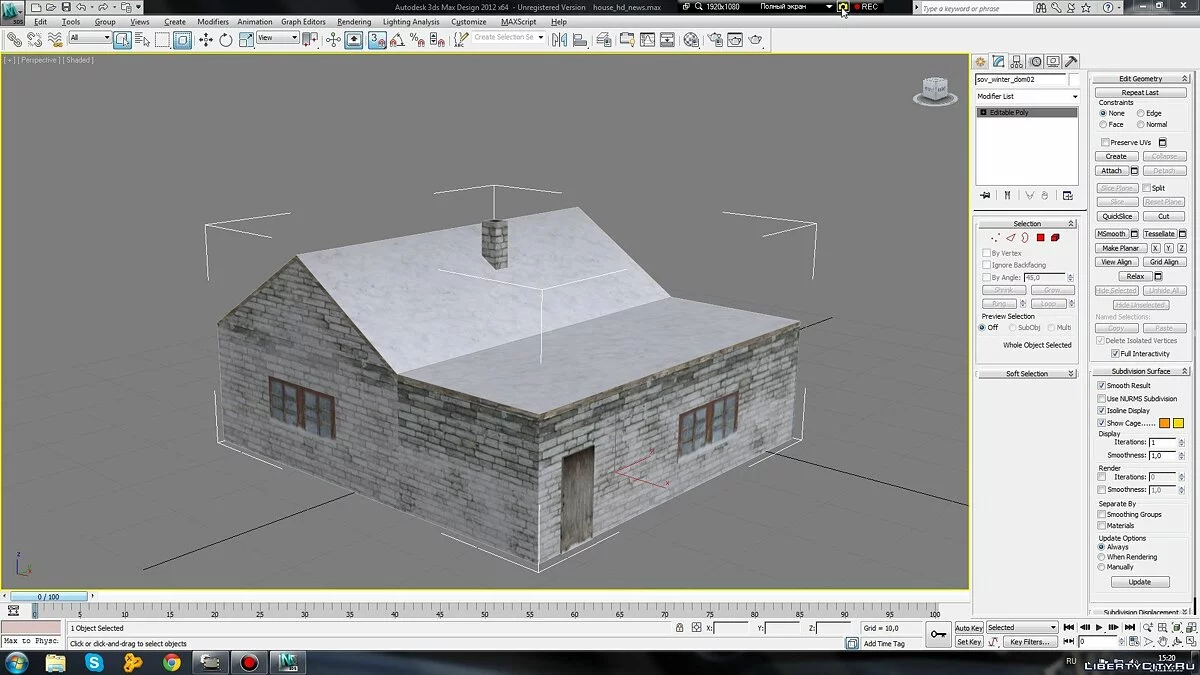Open the Rendering menu
Screen dimensions: 1200x675
(354, 21)
